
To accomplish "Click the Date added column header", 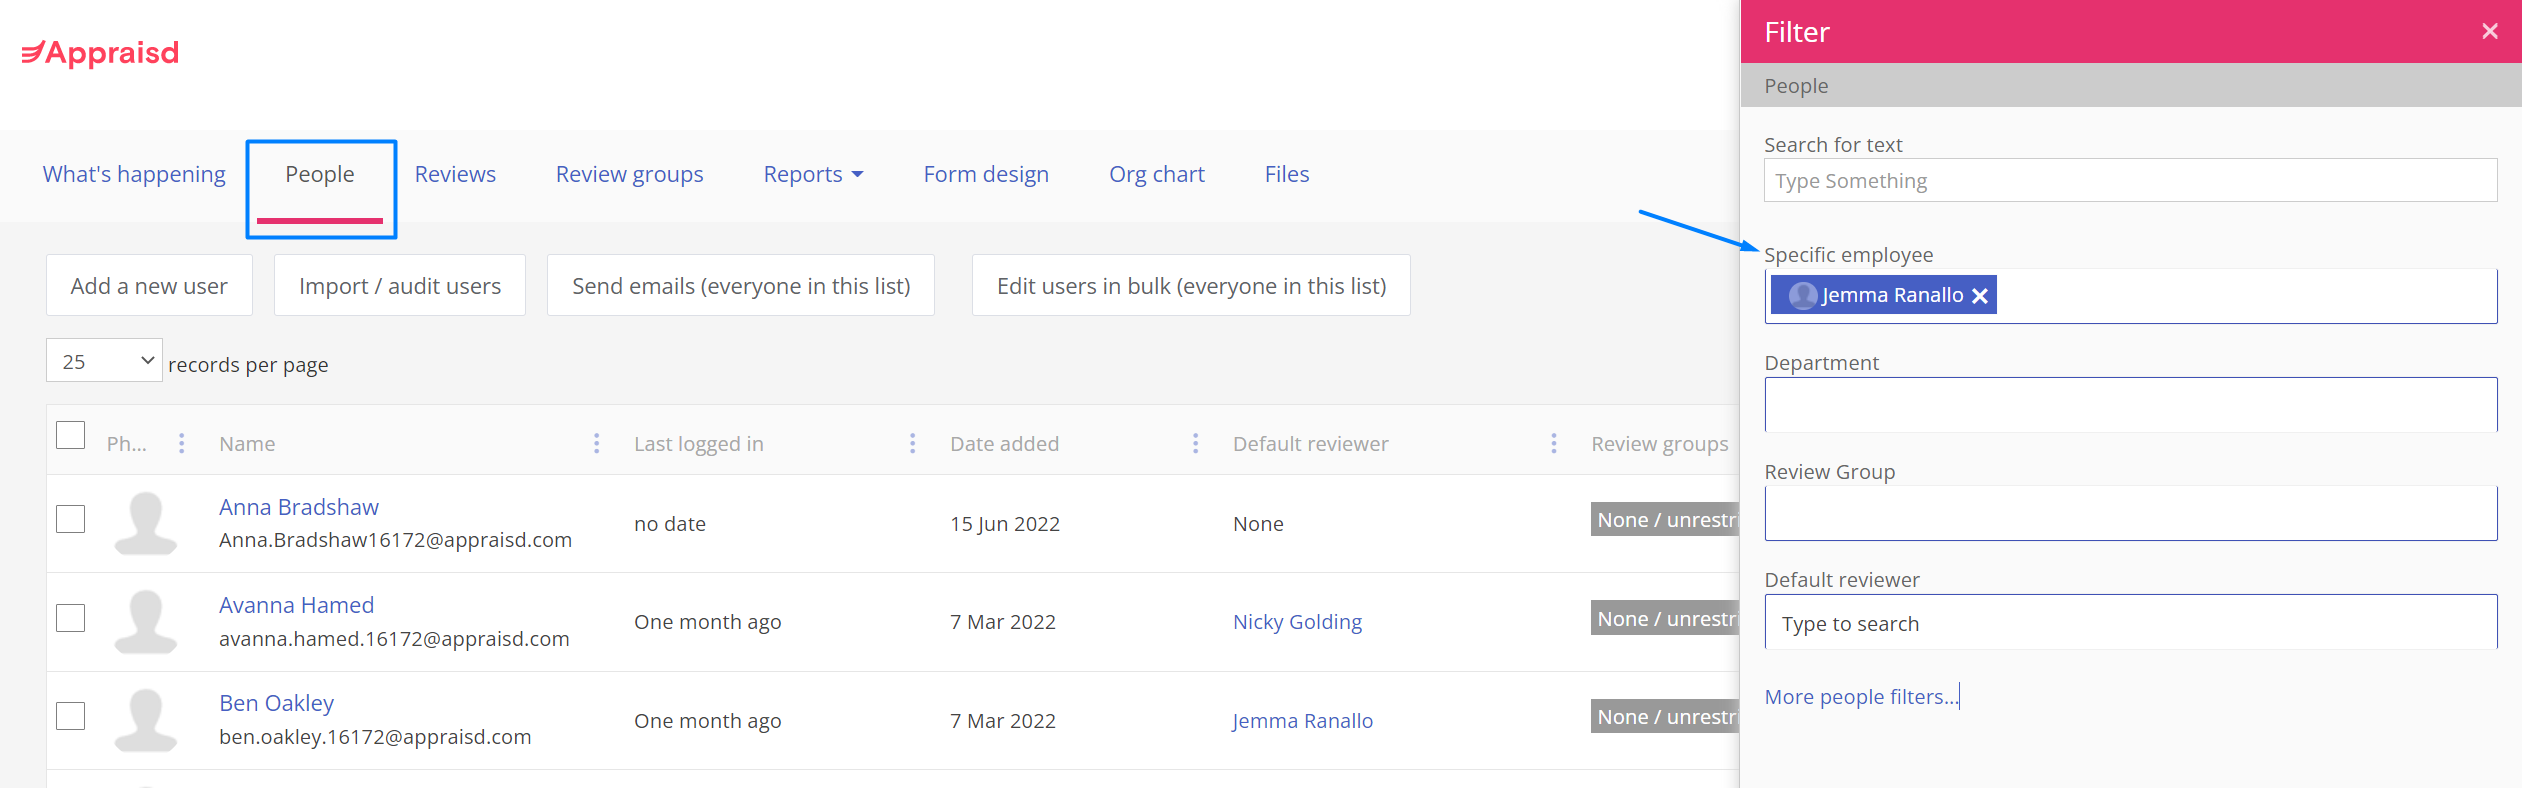I will click(x=1004, y=443).
